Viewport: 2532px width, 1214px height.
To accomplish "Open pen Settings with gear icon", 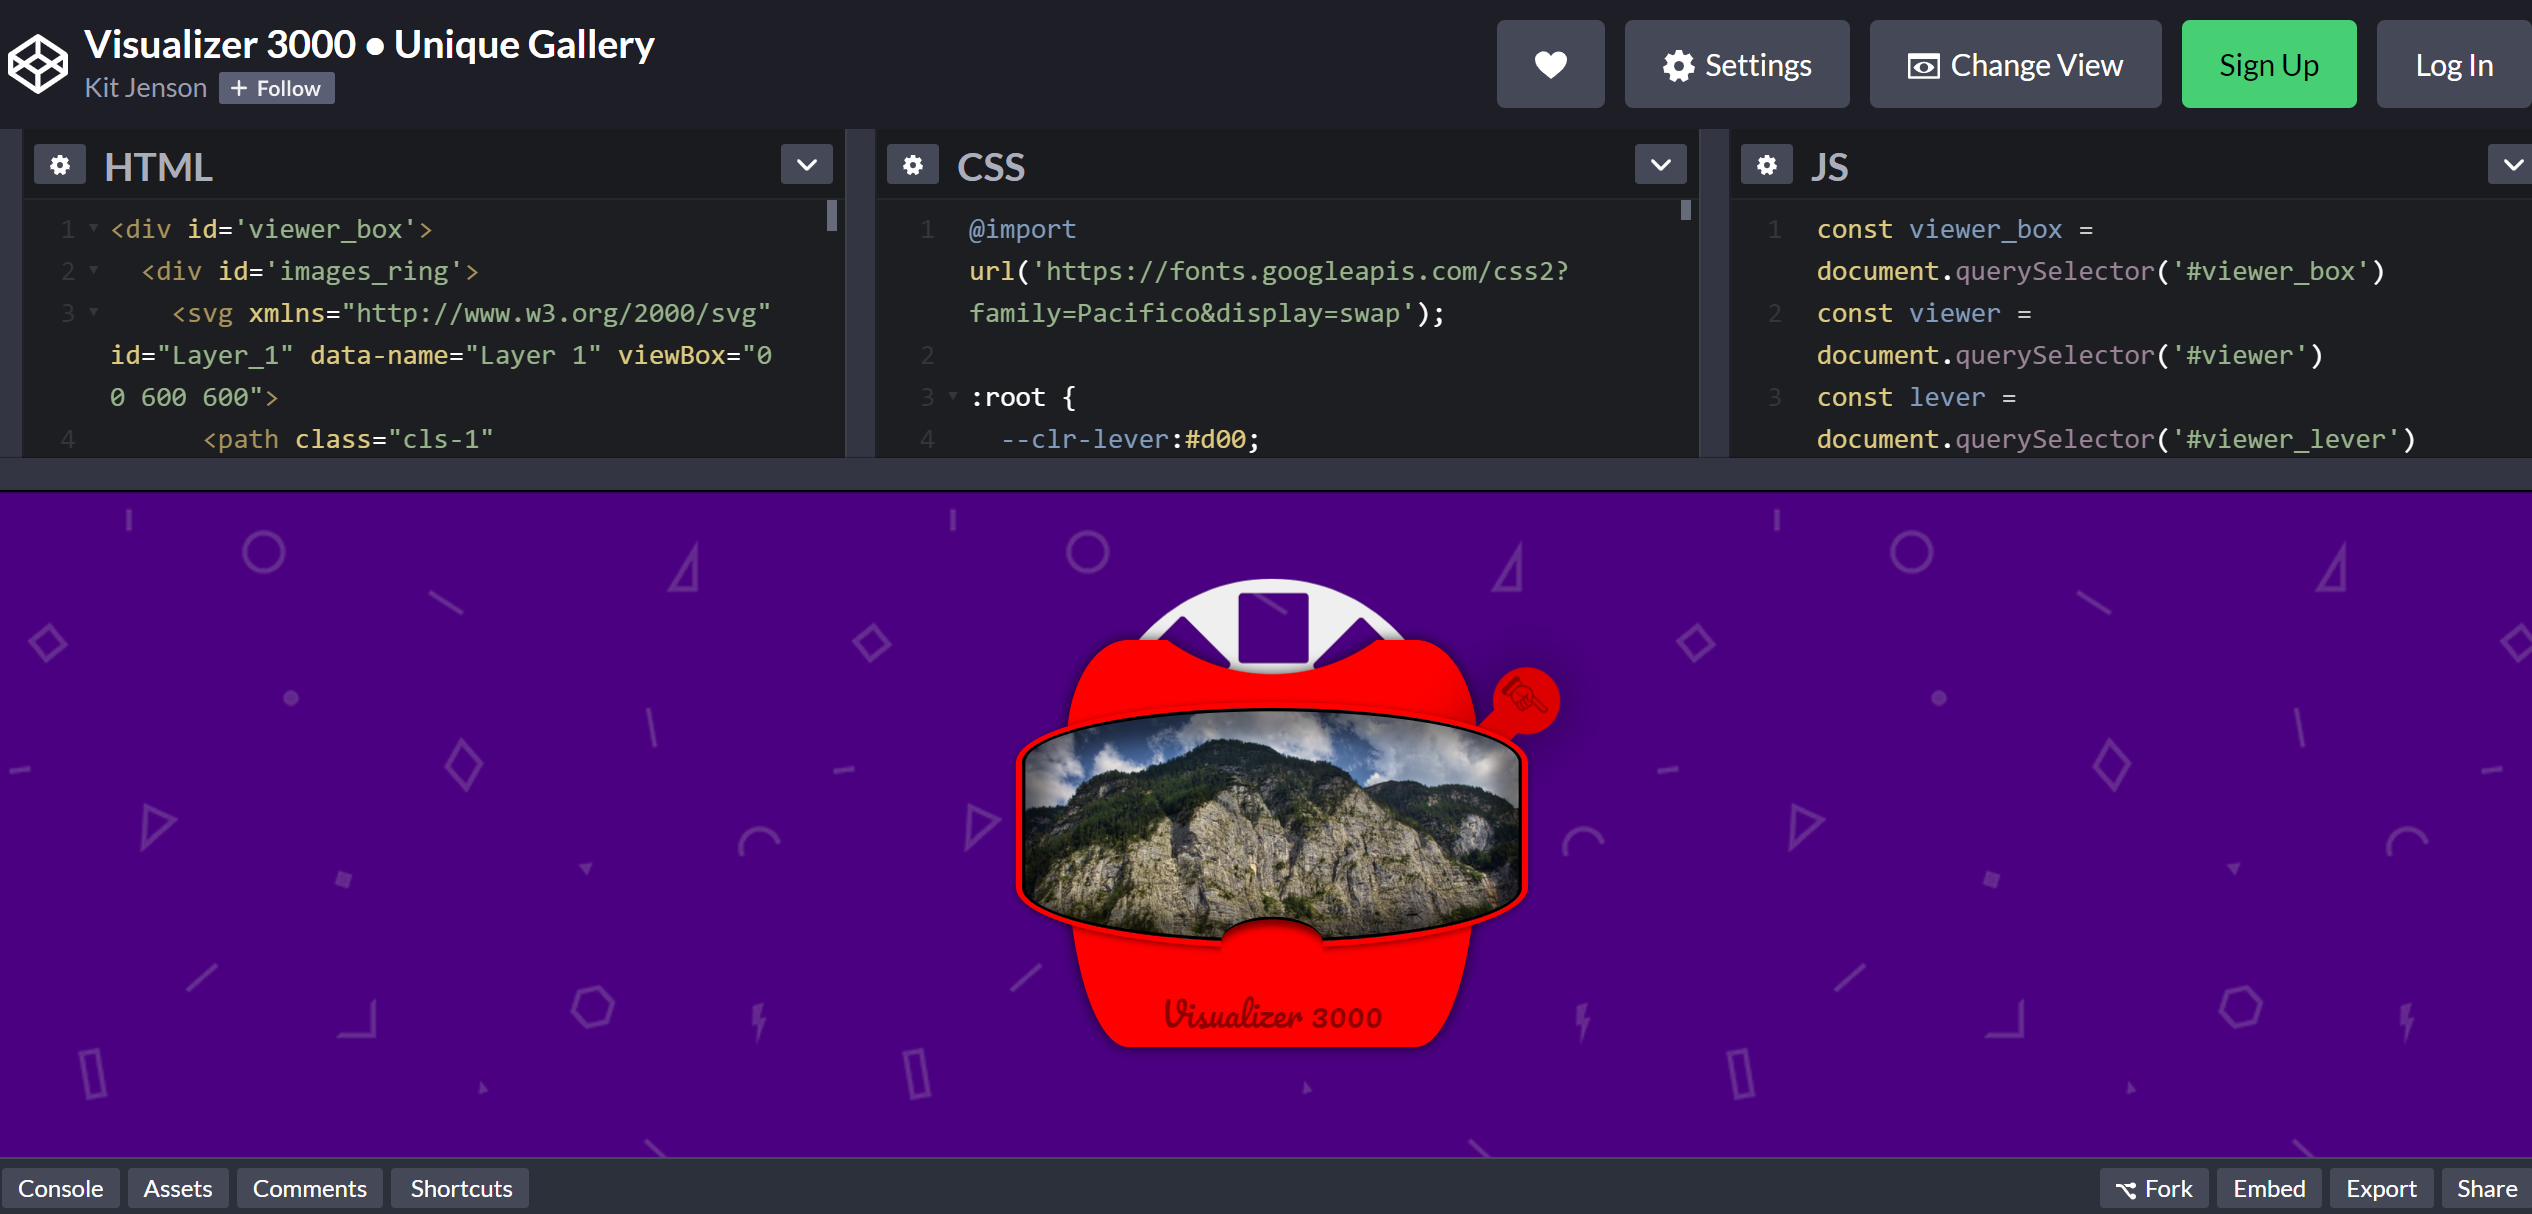I will click(1736, 65).
